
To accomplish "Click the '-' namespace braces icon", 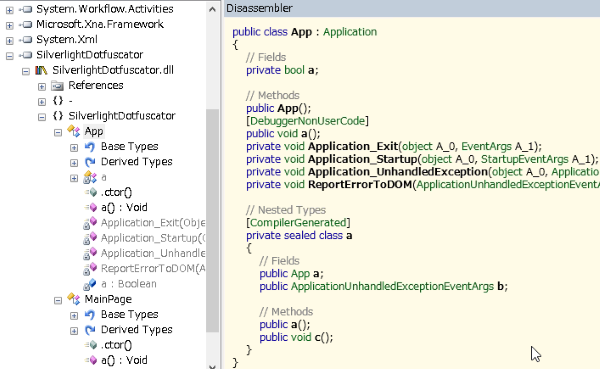I will (x=58, y=101).
